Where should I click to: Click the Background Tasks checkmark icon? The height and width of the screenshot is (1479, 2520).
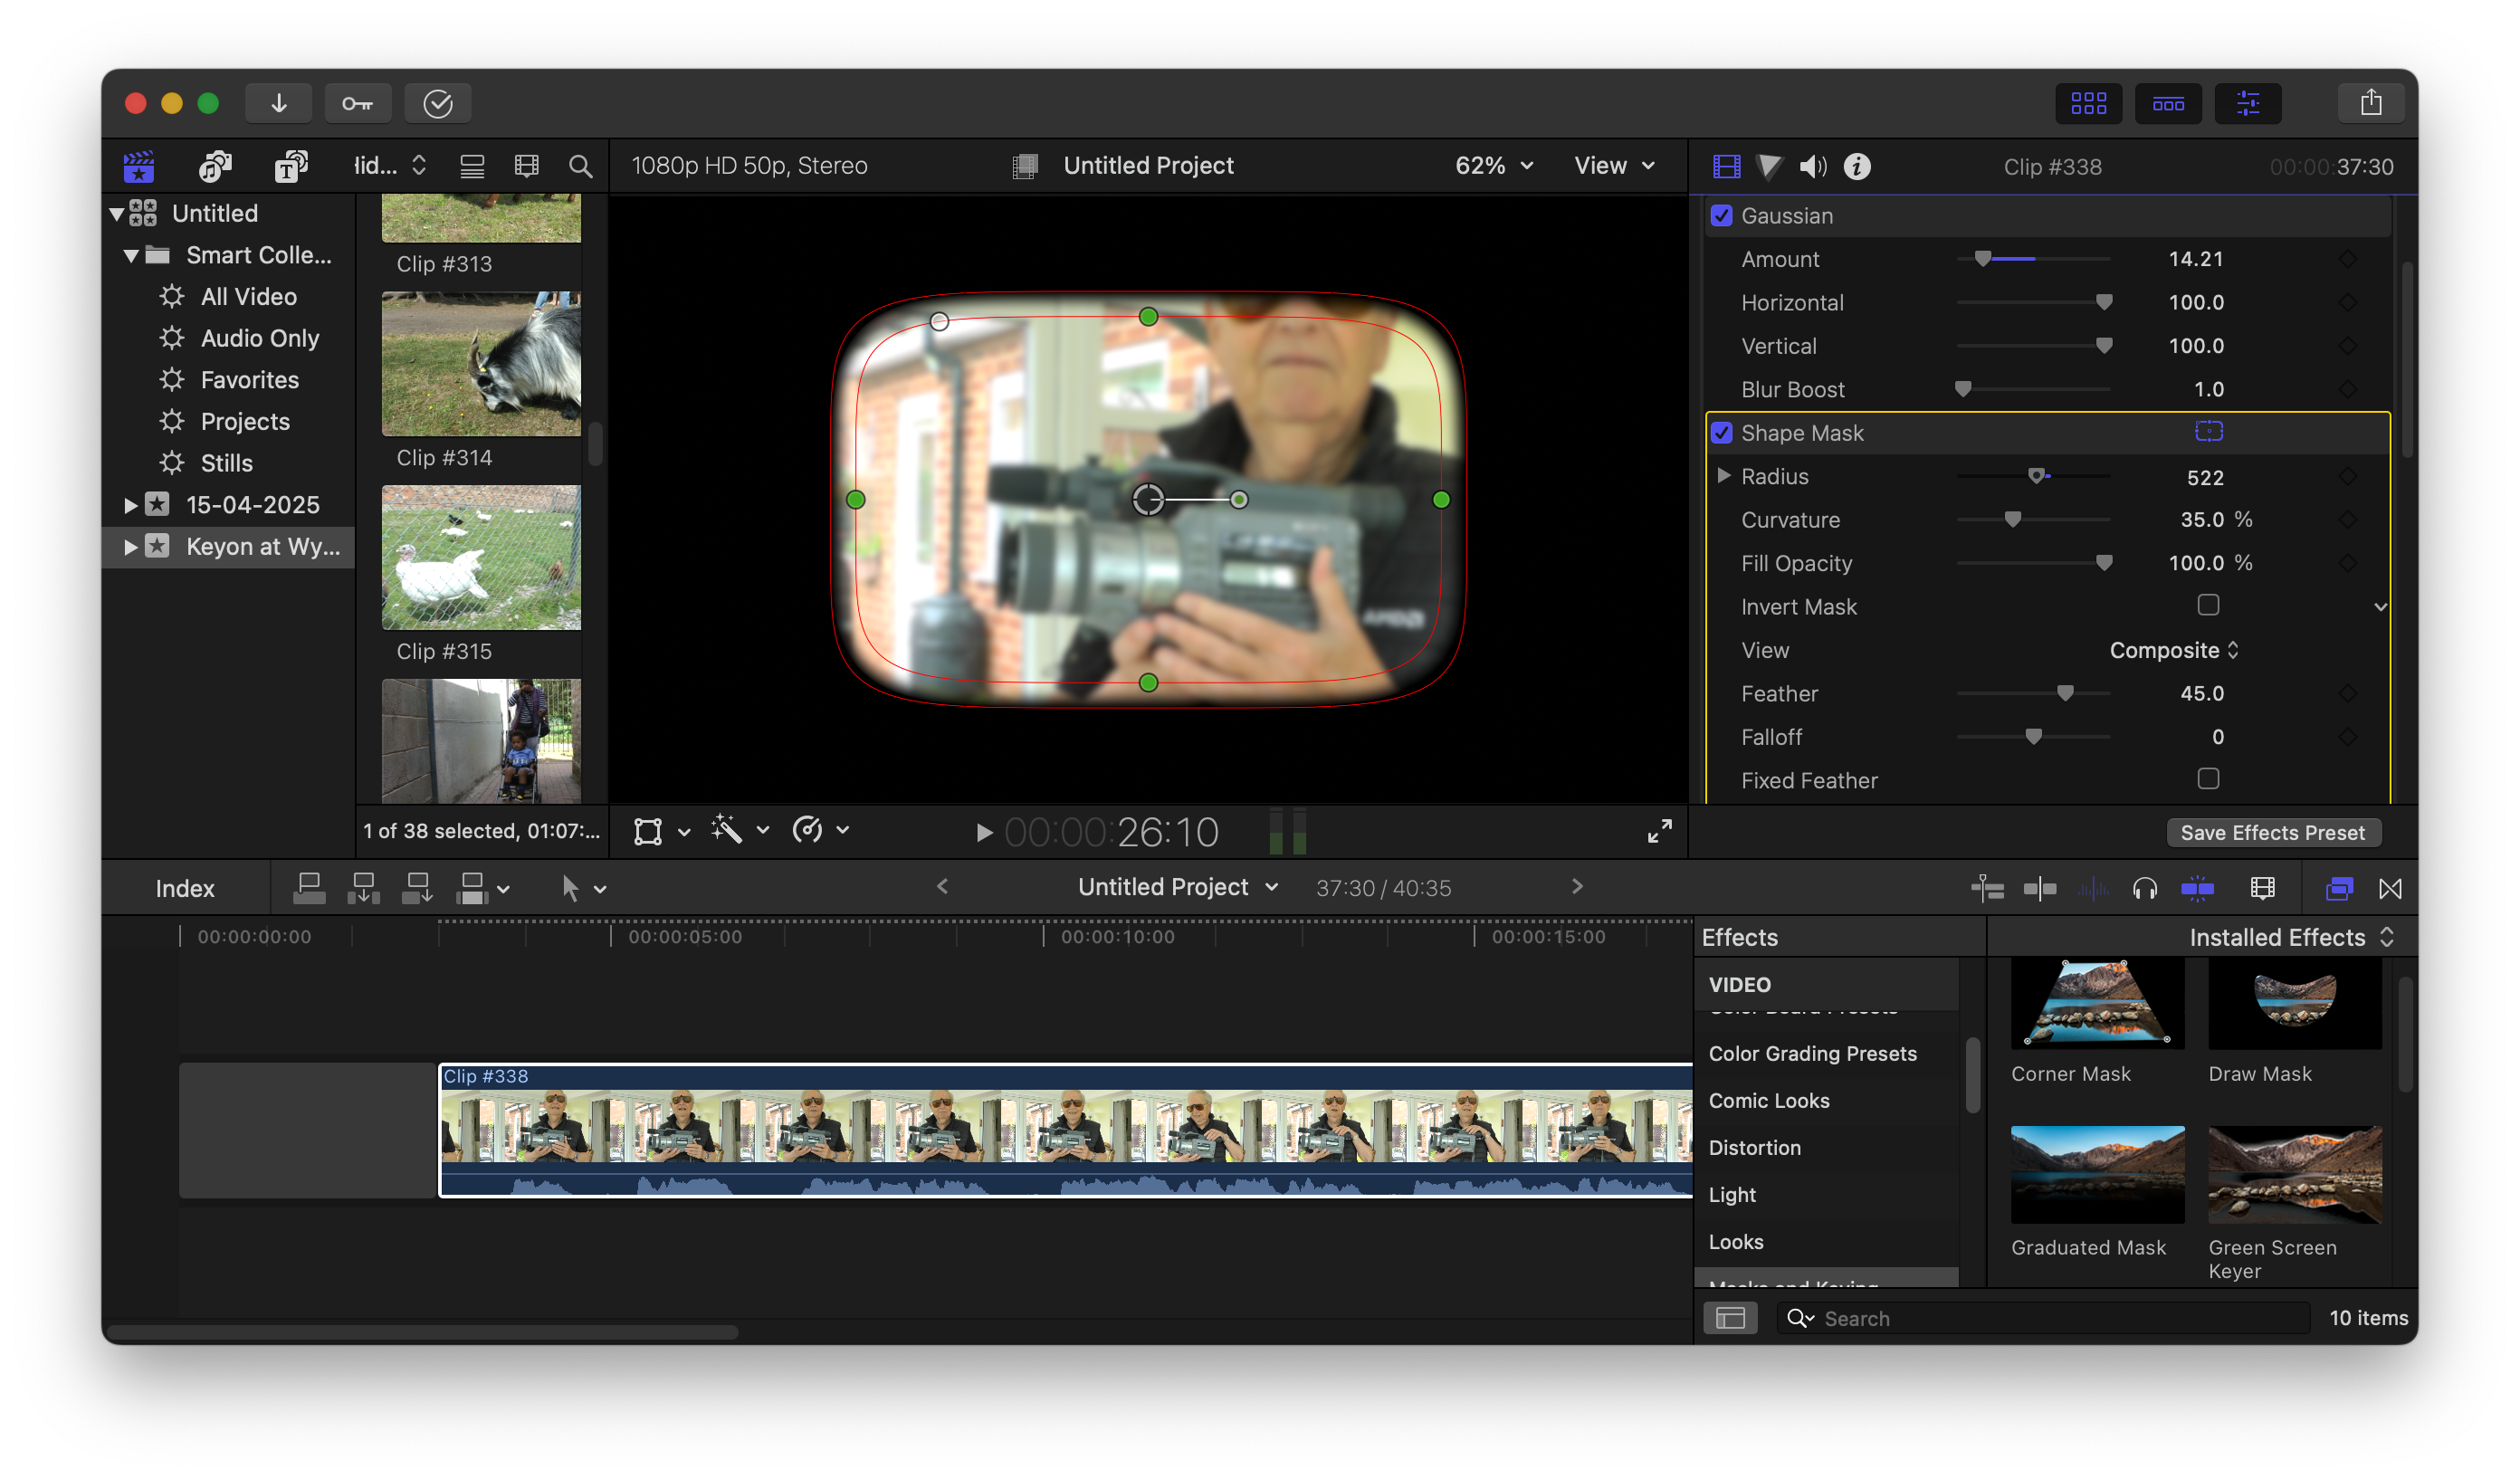click(438, 103)
